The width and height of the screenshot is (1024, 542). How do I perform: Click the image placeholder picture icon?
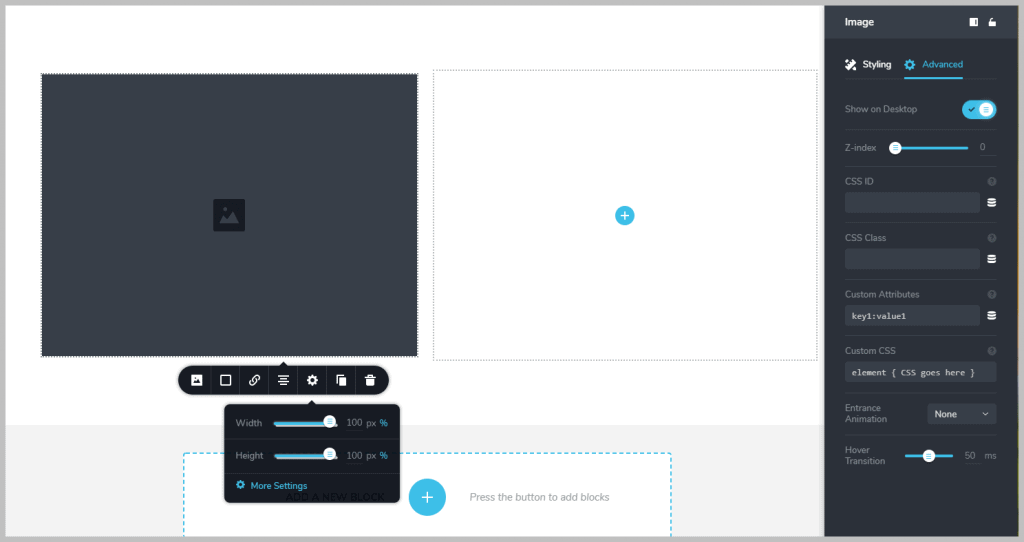[x=229, y=215]
